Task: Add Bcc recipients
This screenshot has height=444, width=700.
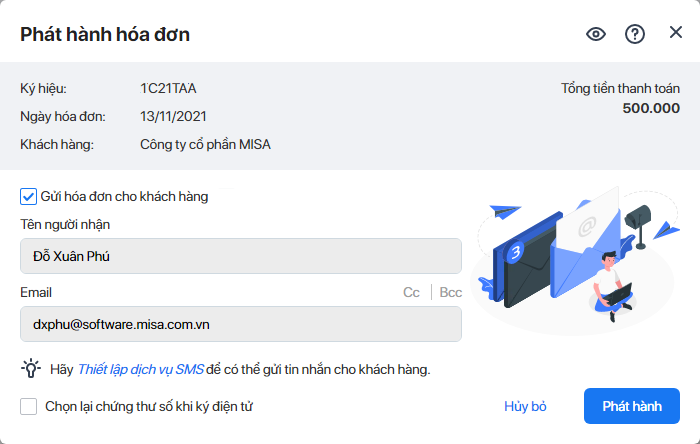Action: [451, 293]
